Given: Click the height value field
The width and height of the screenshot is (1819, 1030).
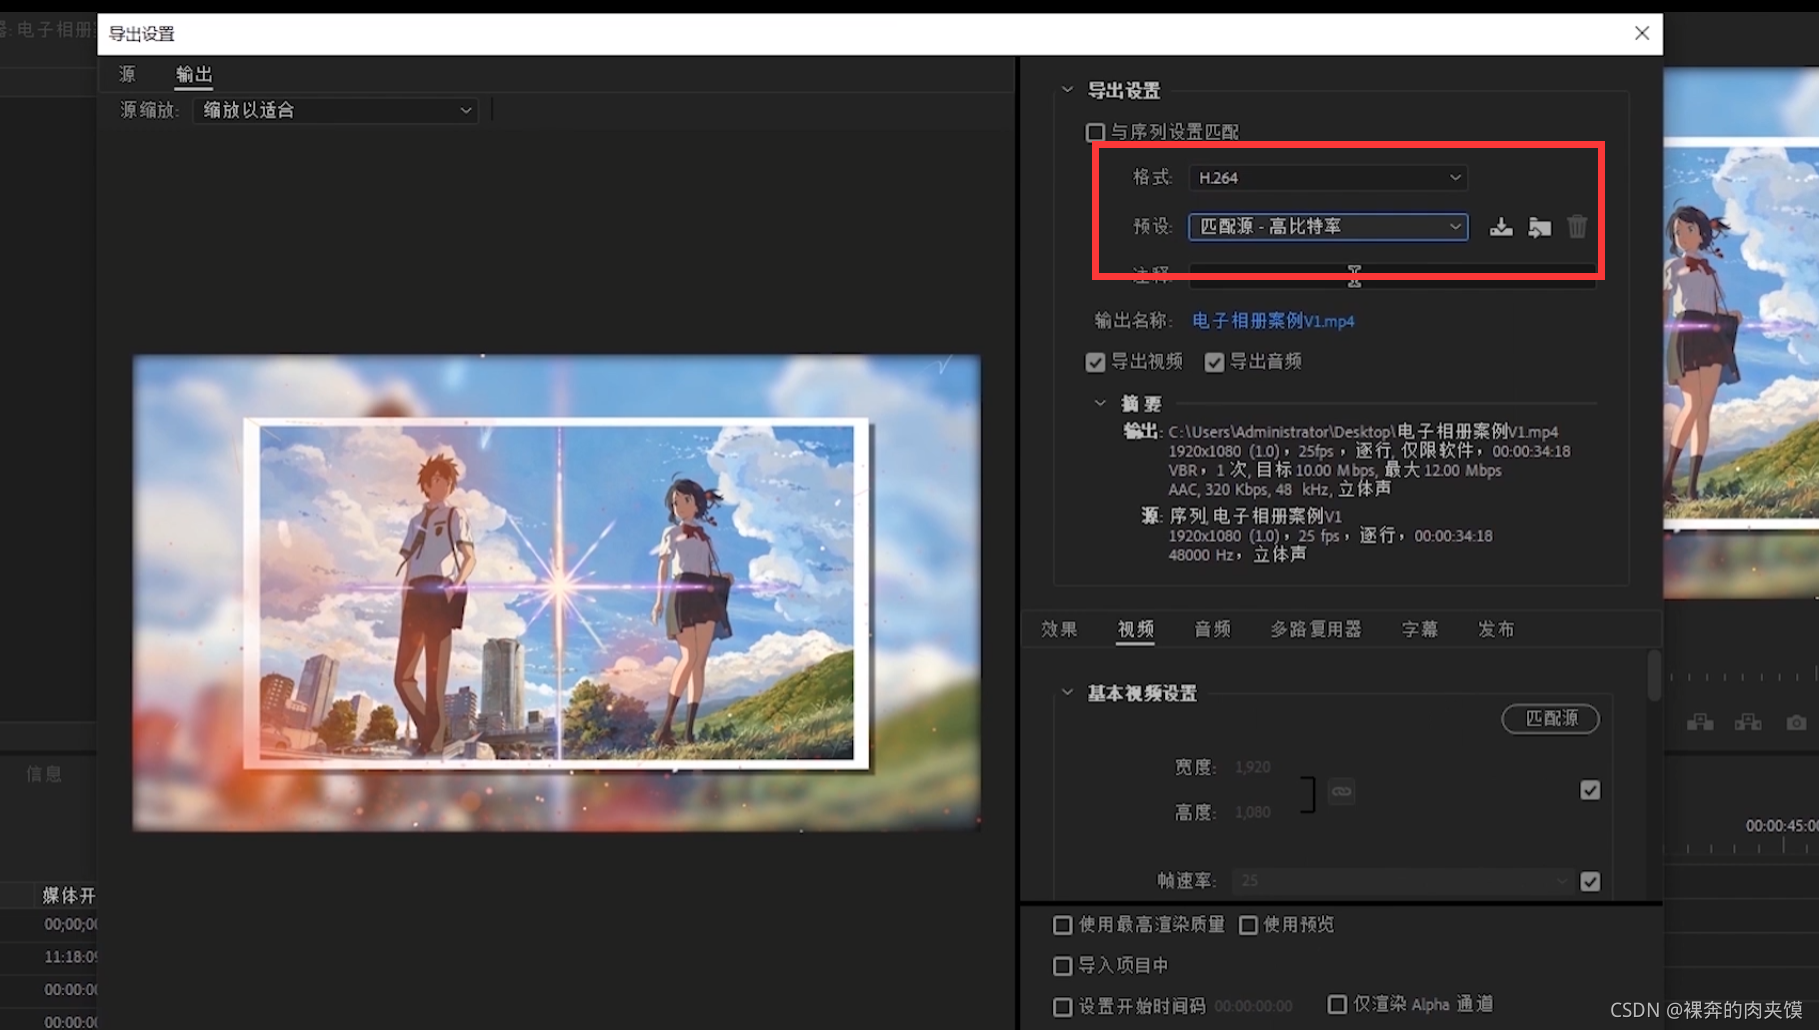Looking at the screenshot, I should (1253, 812).
